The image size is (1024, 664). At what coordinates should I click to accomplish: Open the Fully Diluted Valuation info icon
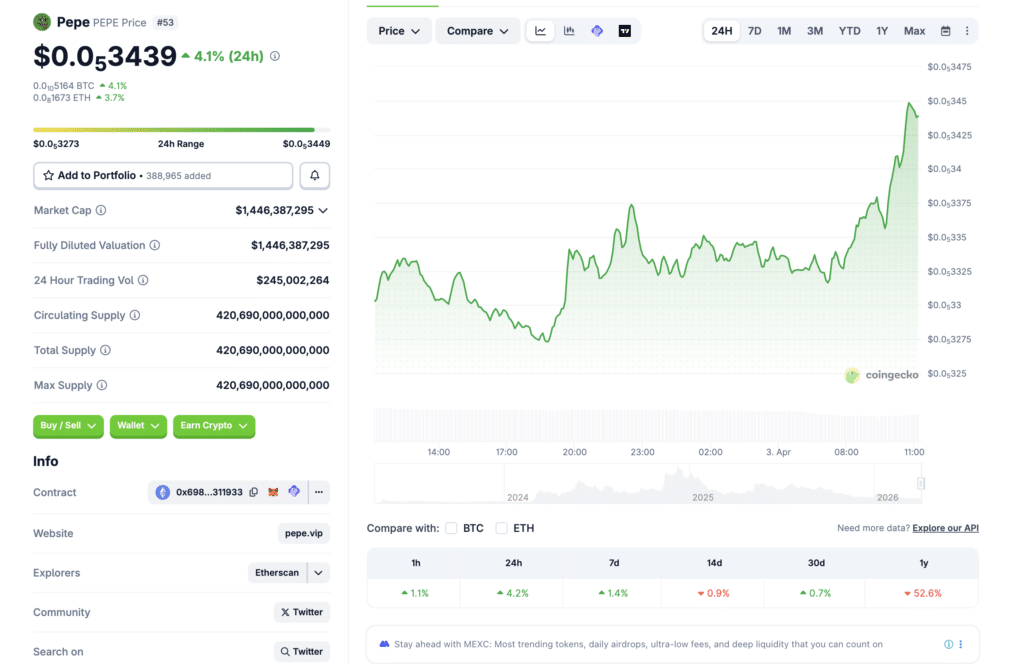coord(155,245)
